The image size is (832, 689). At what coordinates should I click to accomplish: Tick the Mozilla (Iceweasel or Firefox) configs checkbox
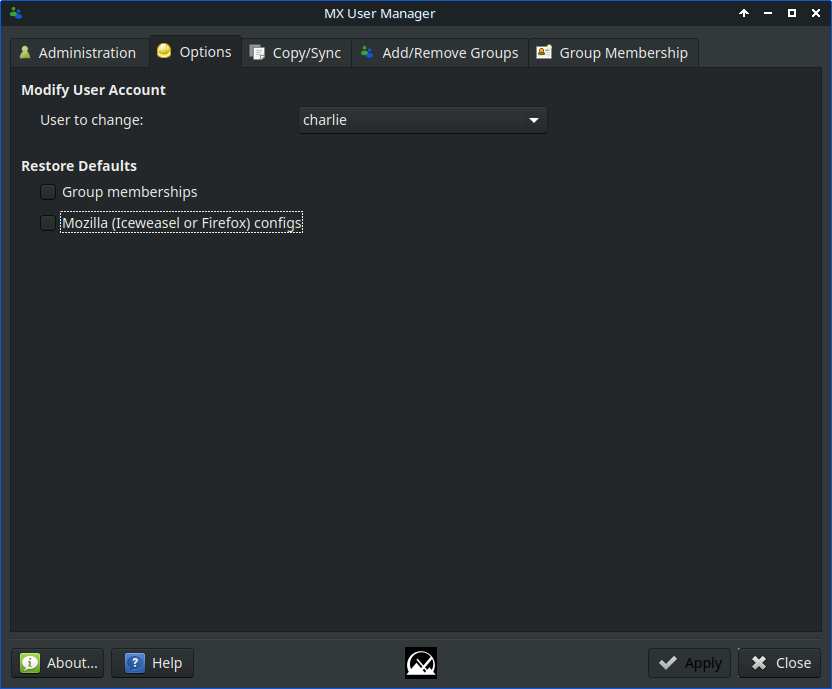48,223
